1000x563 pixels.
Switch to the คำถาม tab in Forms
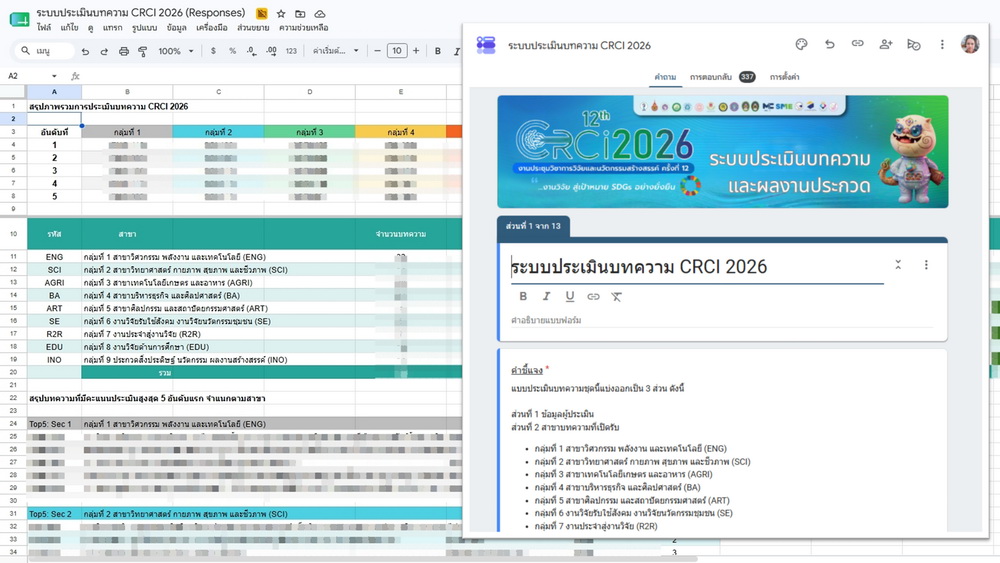point(665,77)
